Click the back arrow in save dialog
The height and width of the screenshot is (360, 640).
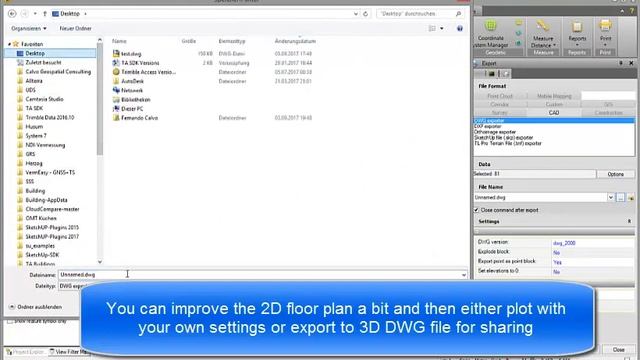pos(12,13)
